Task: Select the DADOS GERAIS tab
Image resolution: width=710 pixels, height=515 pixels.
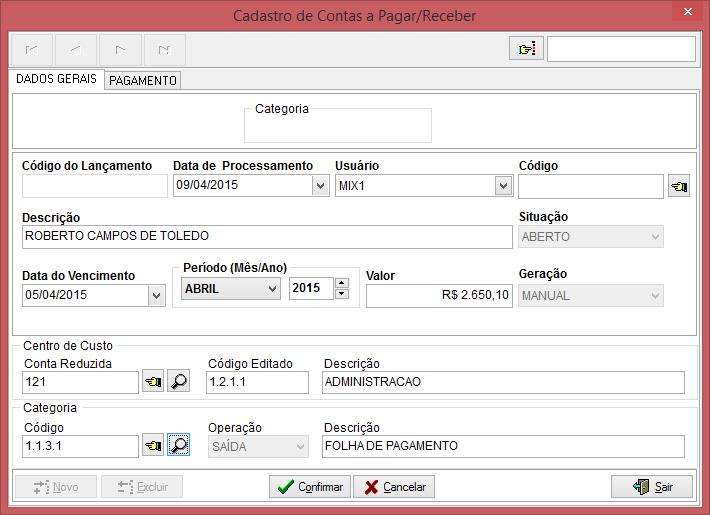Action: pos(57,79)
